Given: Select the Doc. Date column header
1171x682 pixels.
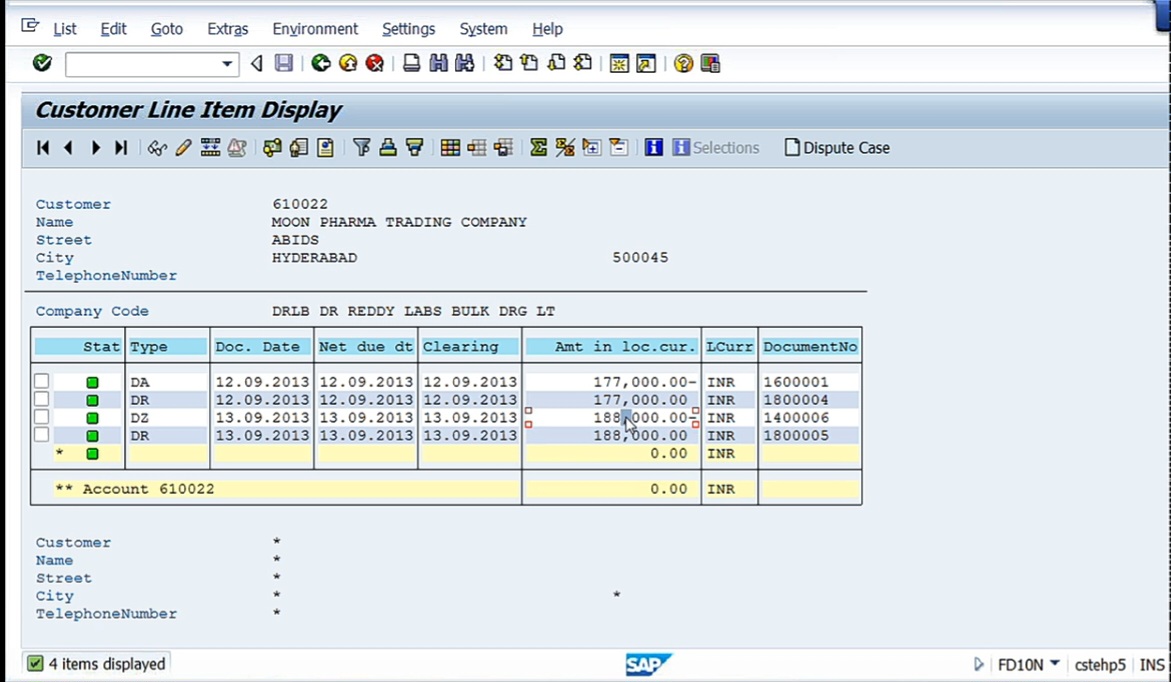Looking at the screenshot, I should (261, 347).
